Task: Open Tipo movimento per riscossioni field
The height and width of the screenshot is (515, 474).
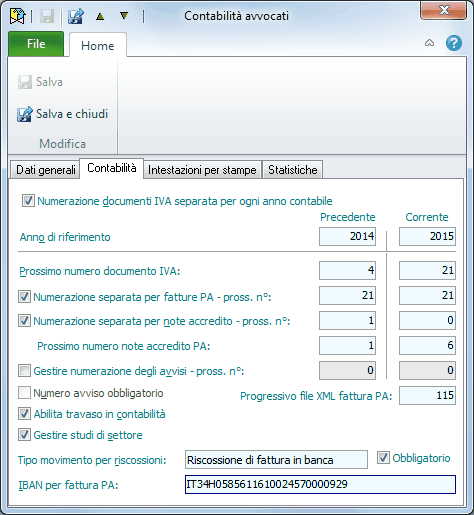Action: coord(276,460)
